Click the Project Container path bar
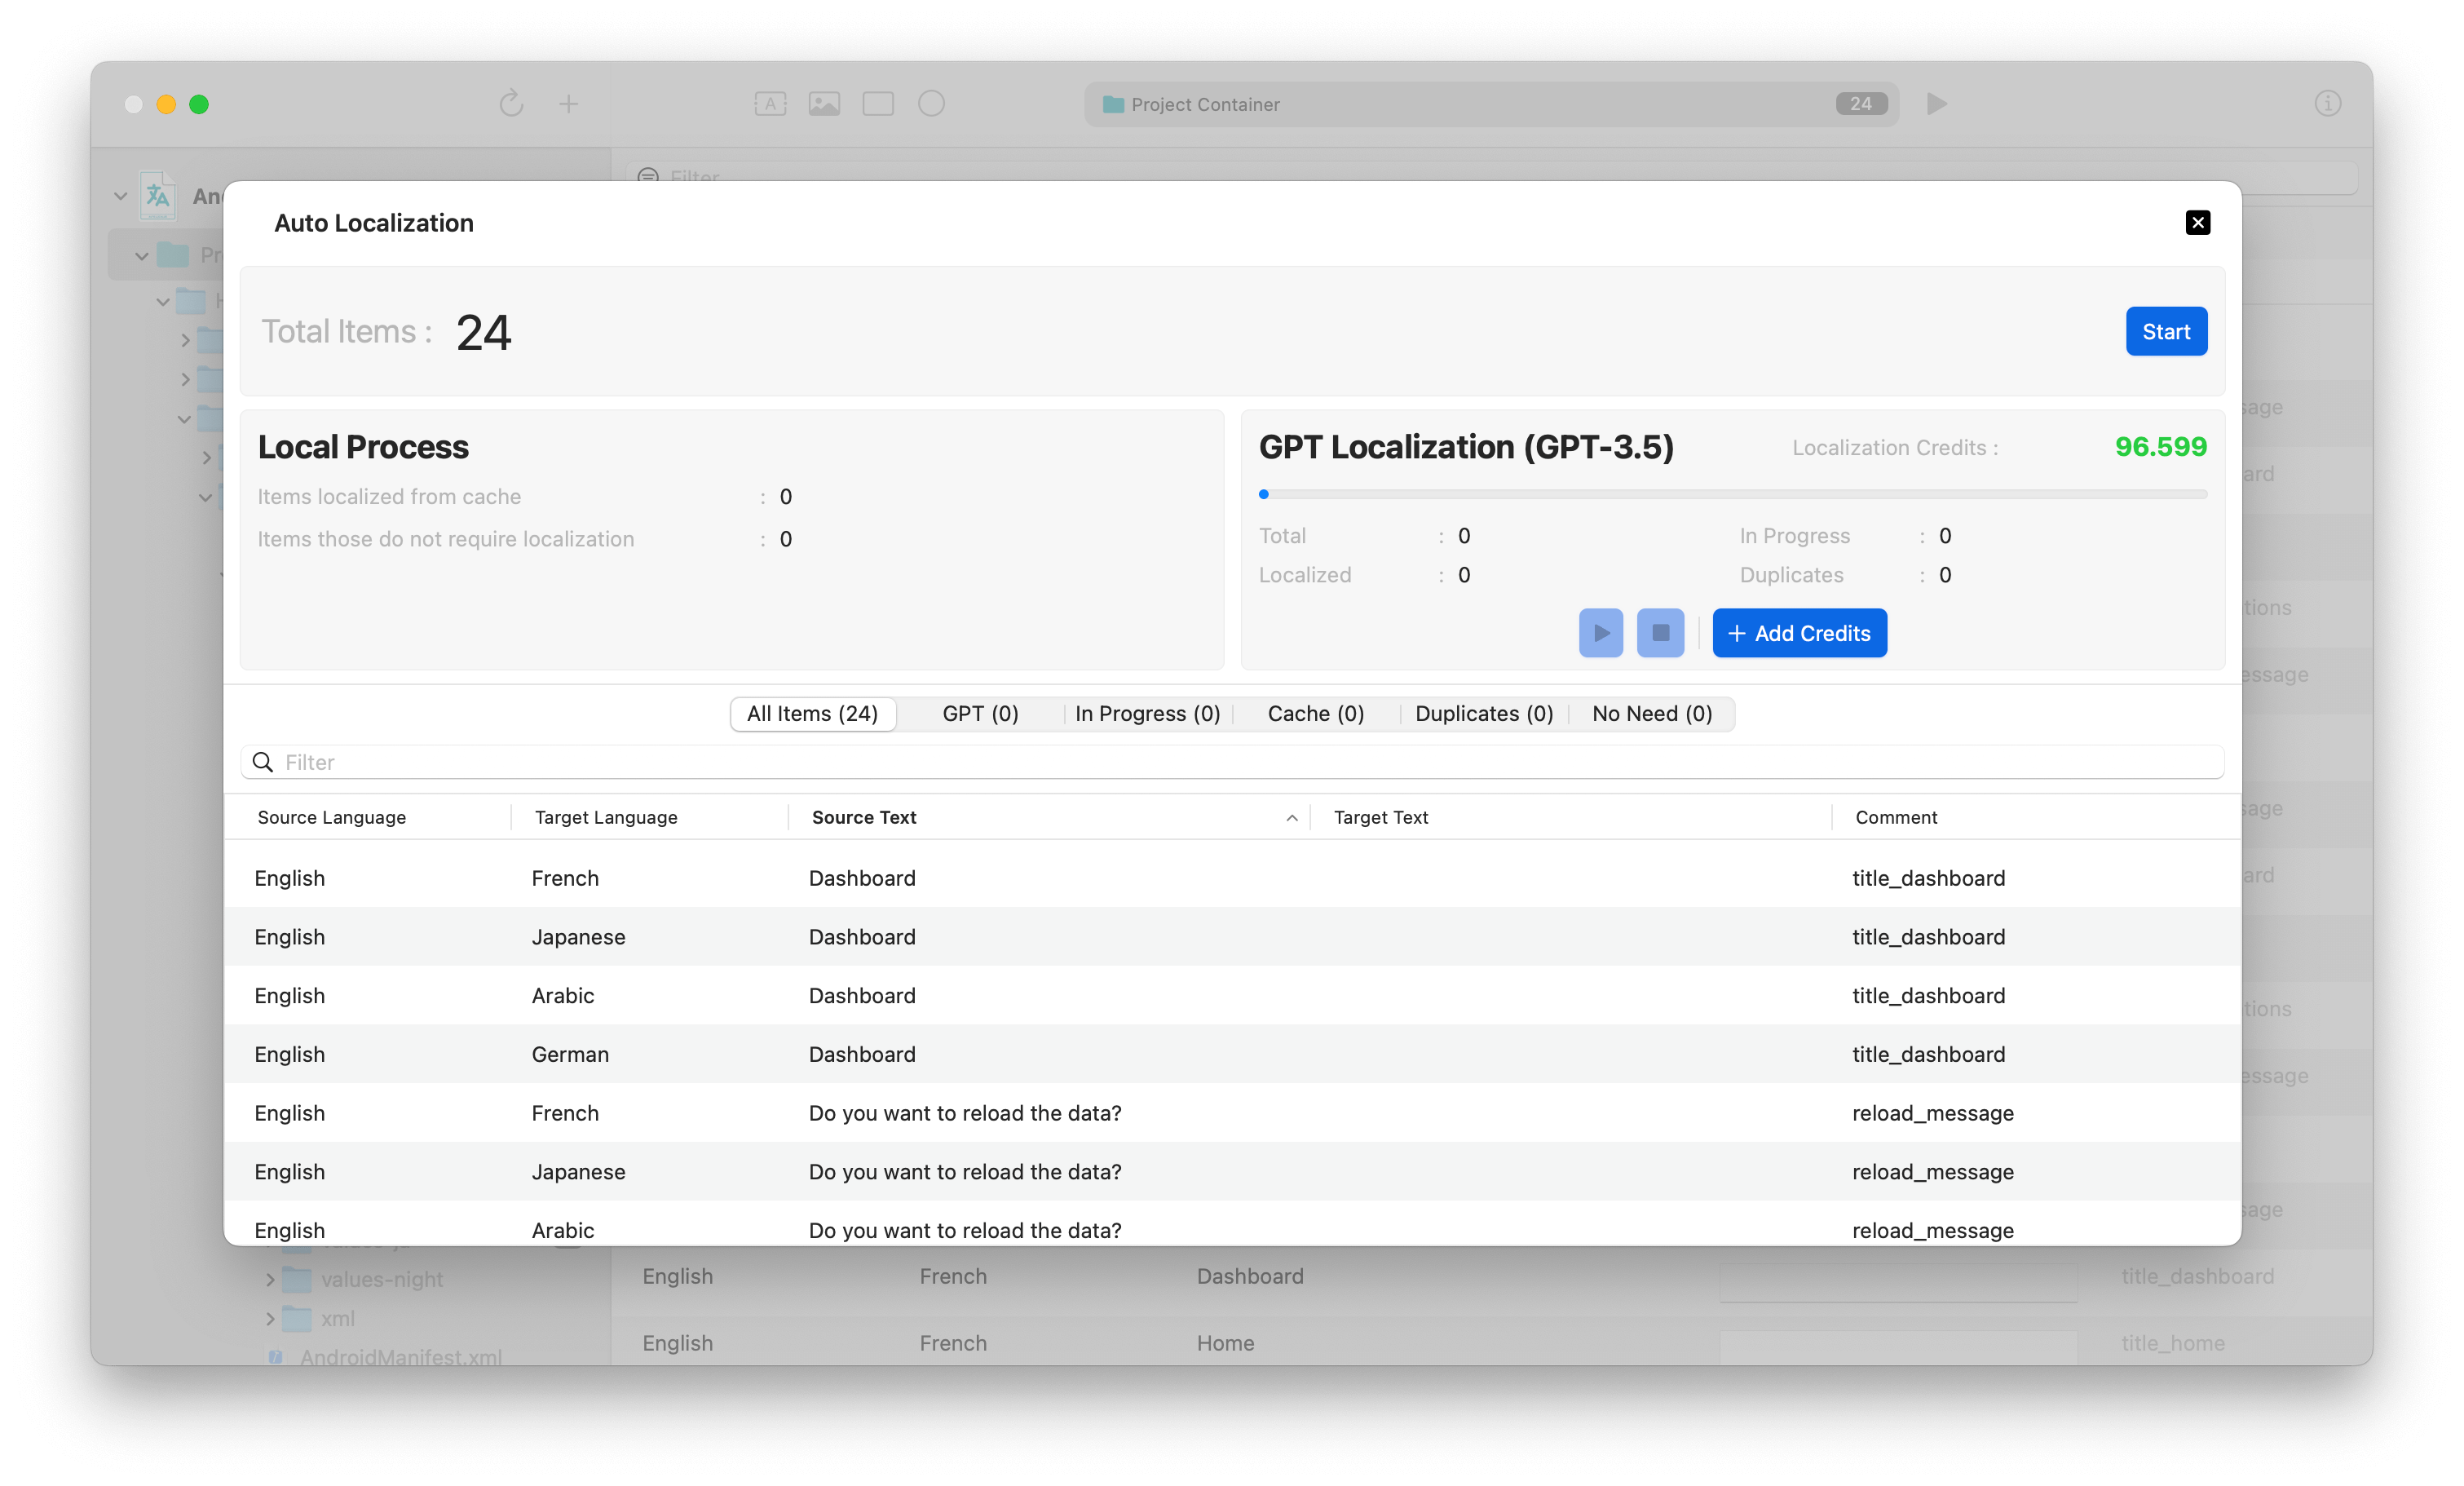The height and width of the screenshot is (1486, 2464). (1491, 104)
